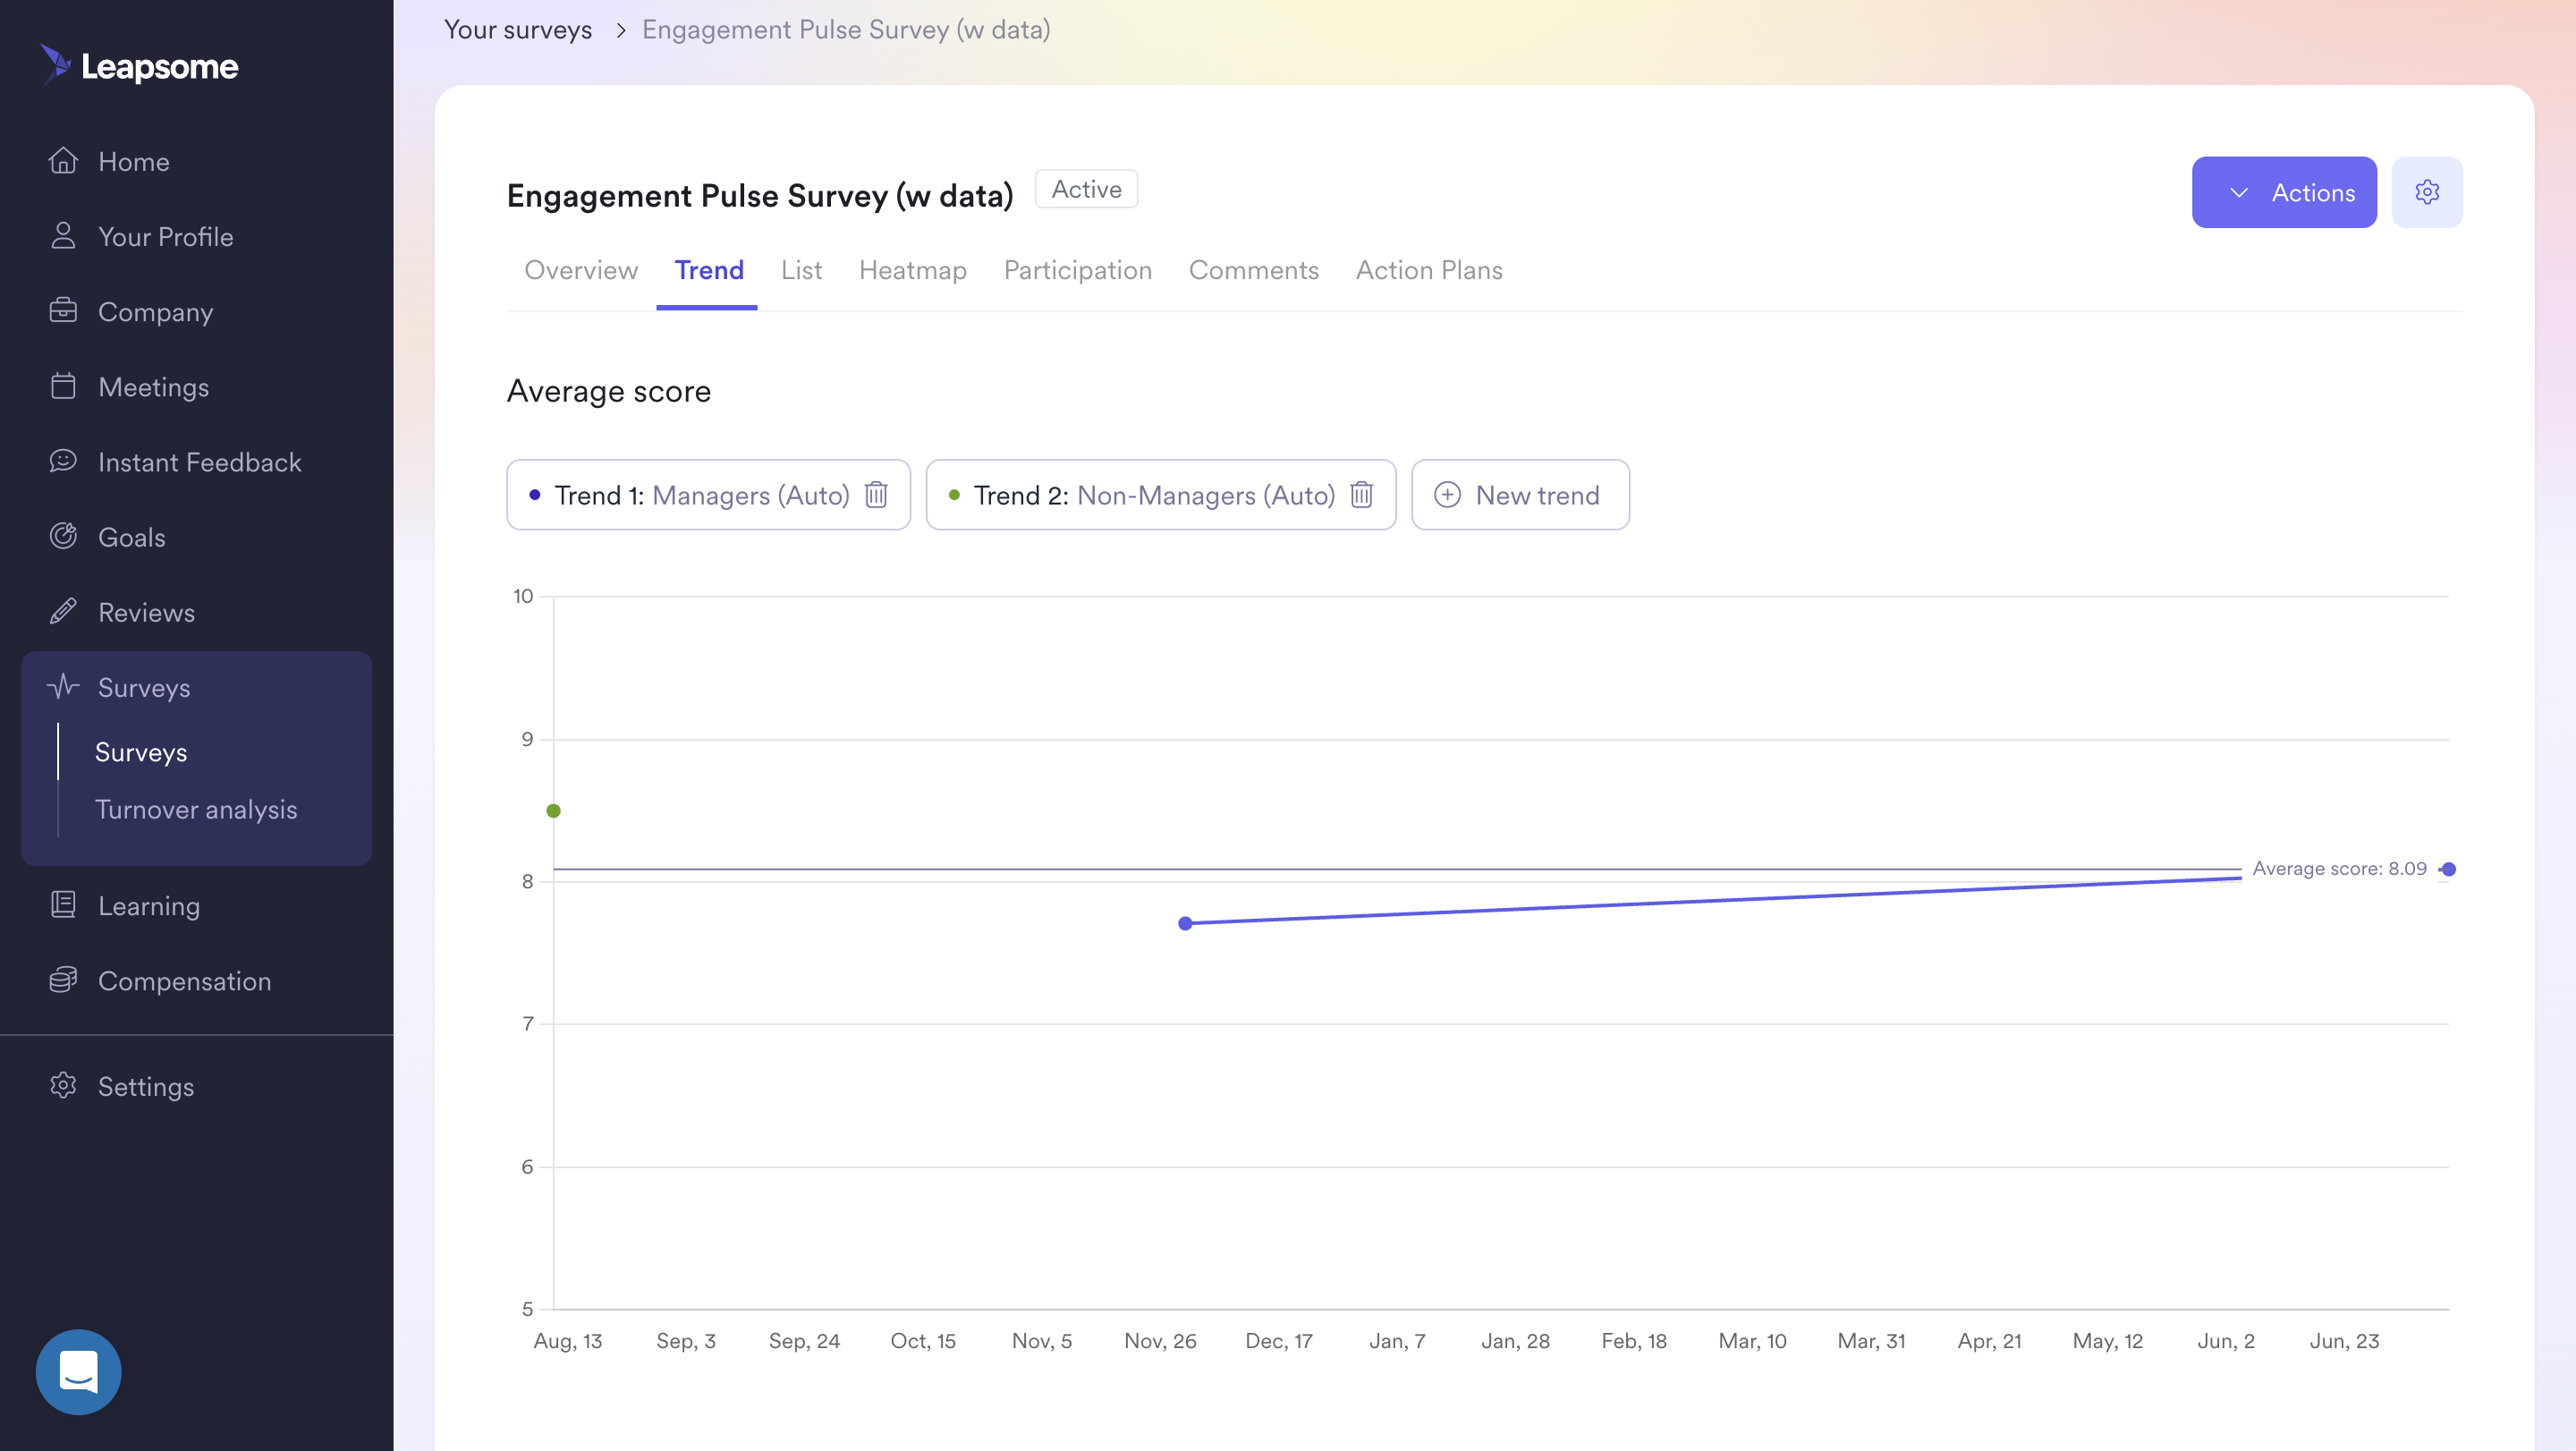Click the Average score 8.09 marker
Screen dimensions: 2576x1451
tap(2448, 869)
